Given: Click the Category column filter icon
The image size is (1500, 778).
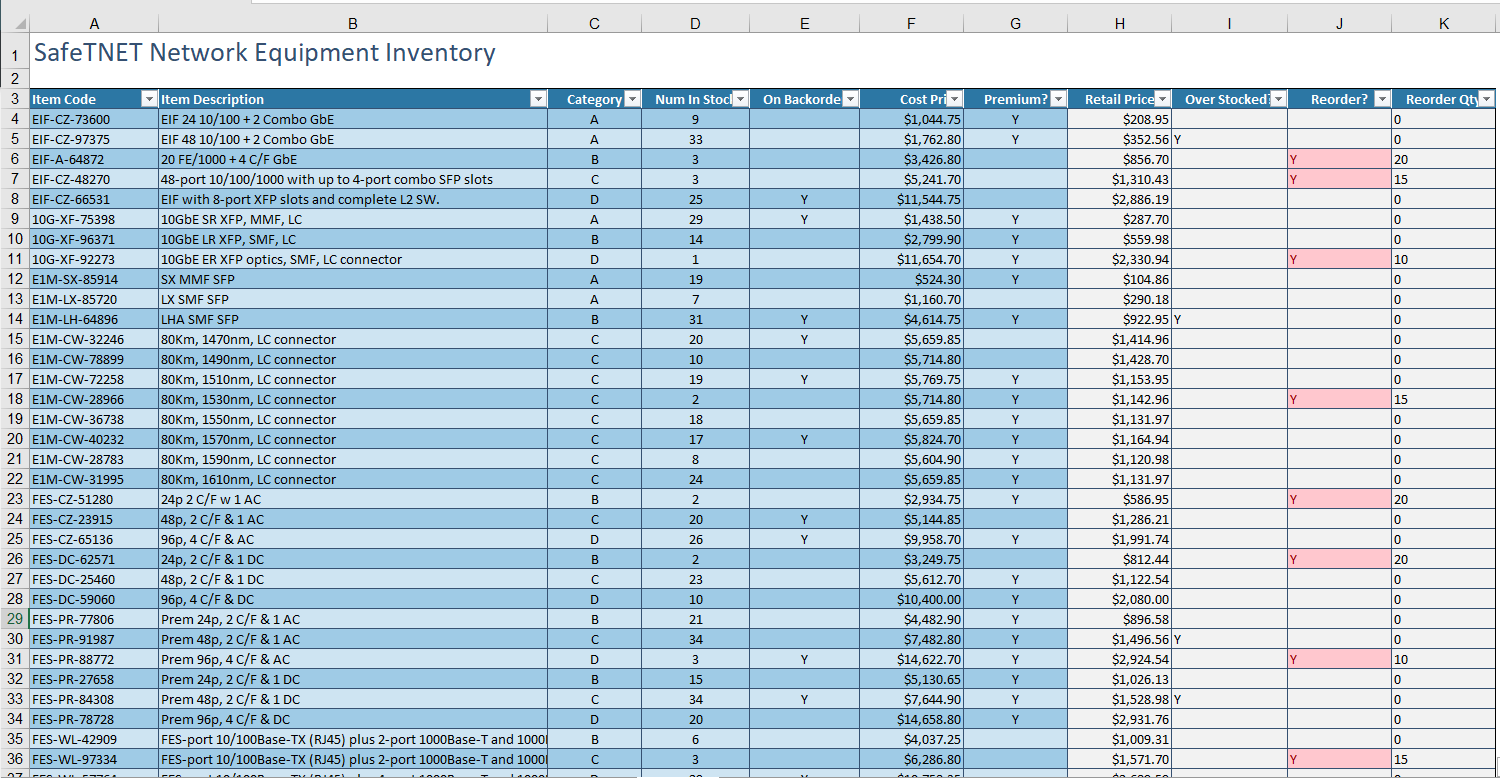Looking at the screenshot, I should click(x=632, y=99).
